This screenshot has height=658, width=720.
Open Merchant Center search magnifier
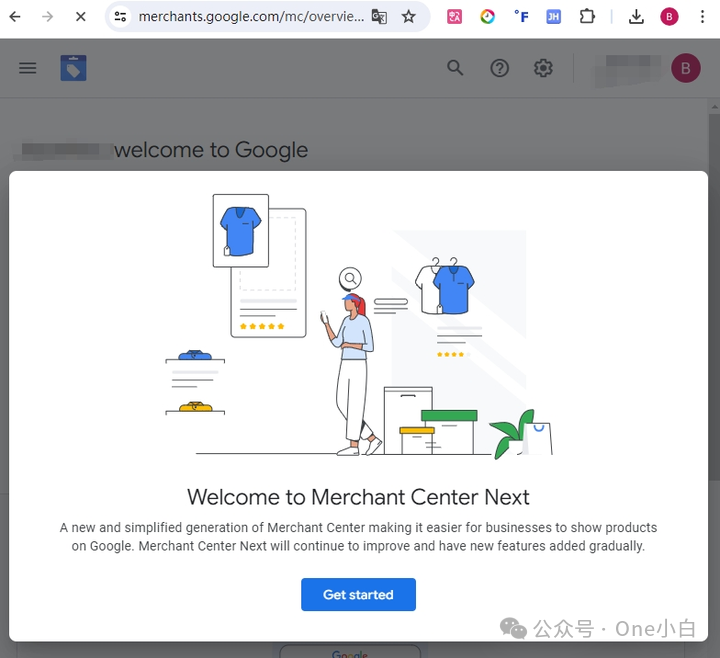[x=455, y=68]
